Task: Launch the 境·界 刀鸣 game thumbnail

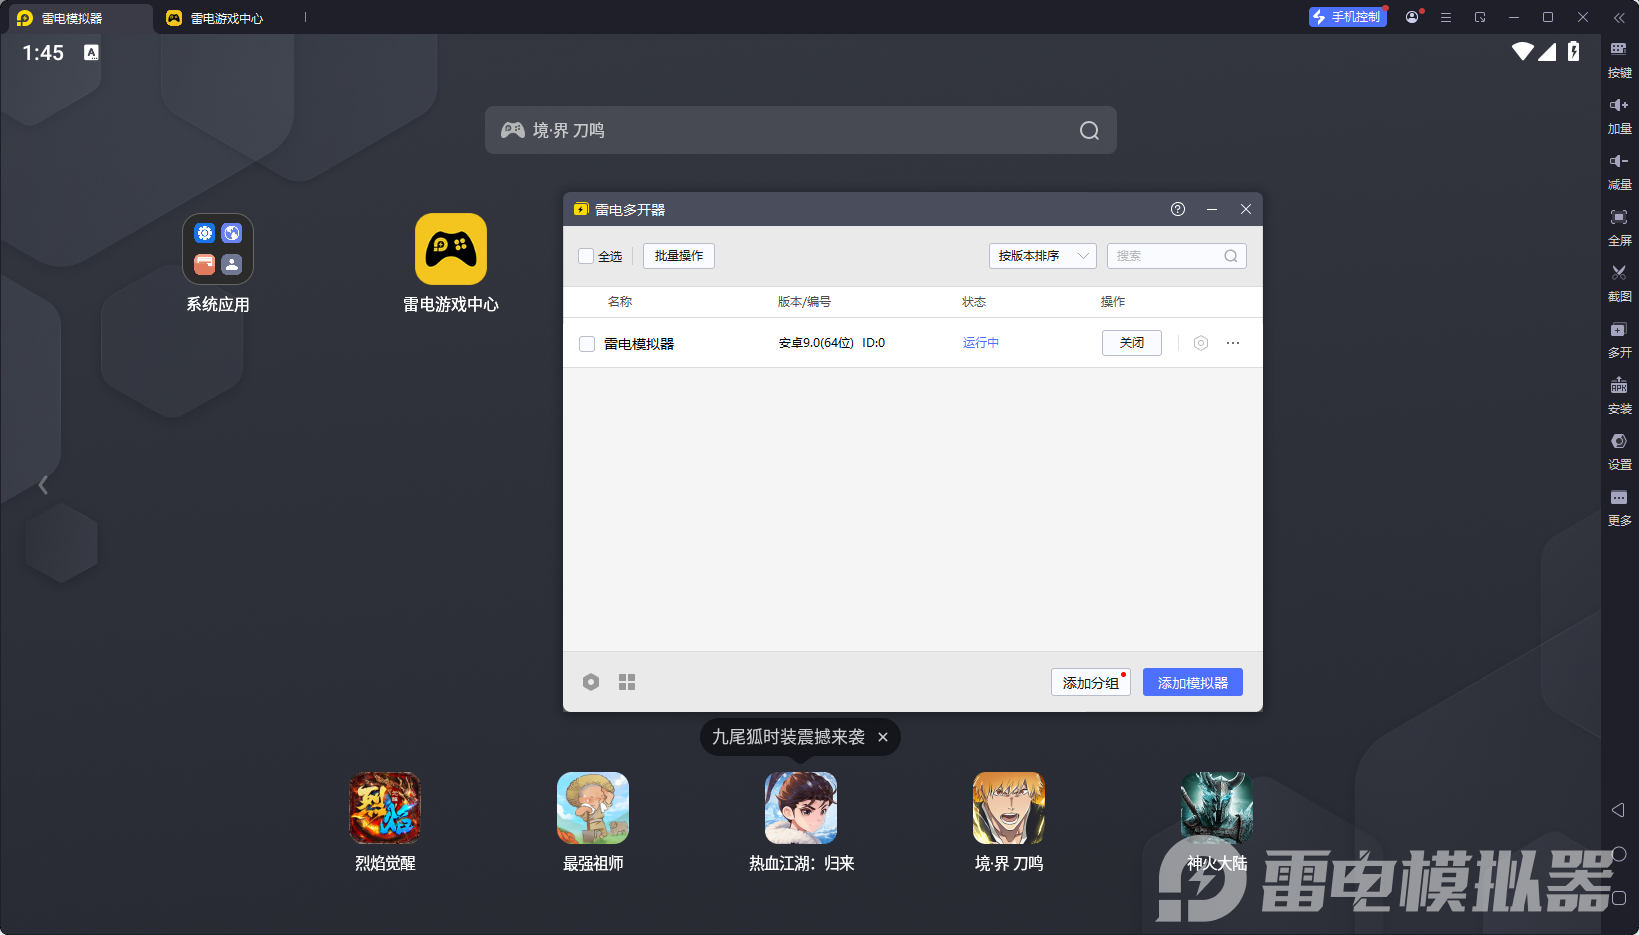Action: tap(1008, 808)
